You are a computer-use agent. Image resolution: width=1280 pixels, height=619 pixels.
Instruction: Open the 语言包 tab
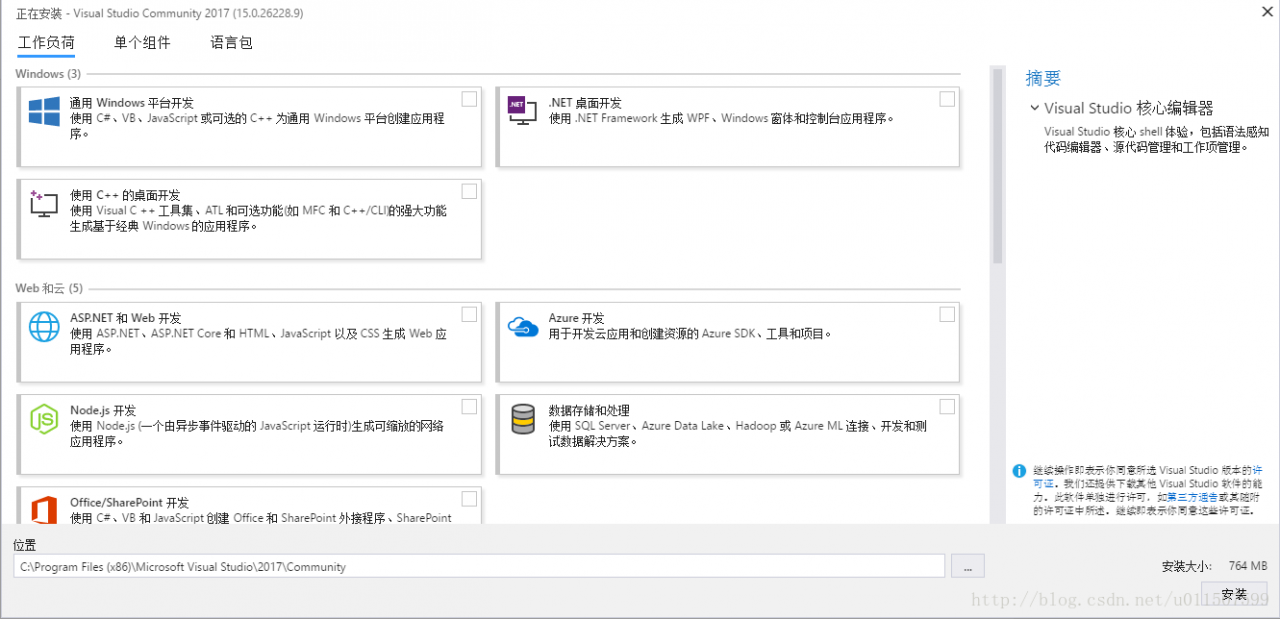[231, 43]
